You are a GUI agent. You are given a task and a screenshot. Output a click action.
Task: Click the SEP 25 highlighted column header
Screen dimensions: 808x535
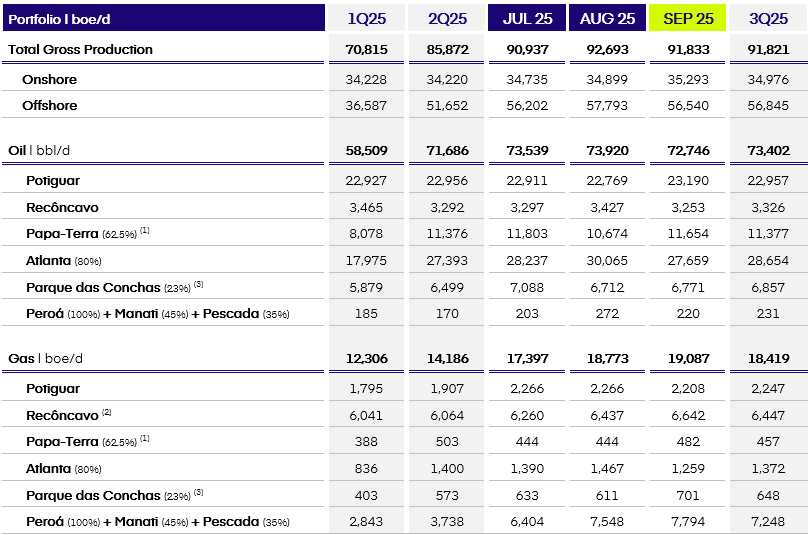(x=688, y=18)
